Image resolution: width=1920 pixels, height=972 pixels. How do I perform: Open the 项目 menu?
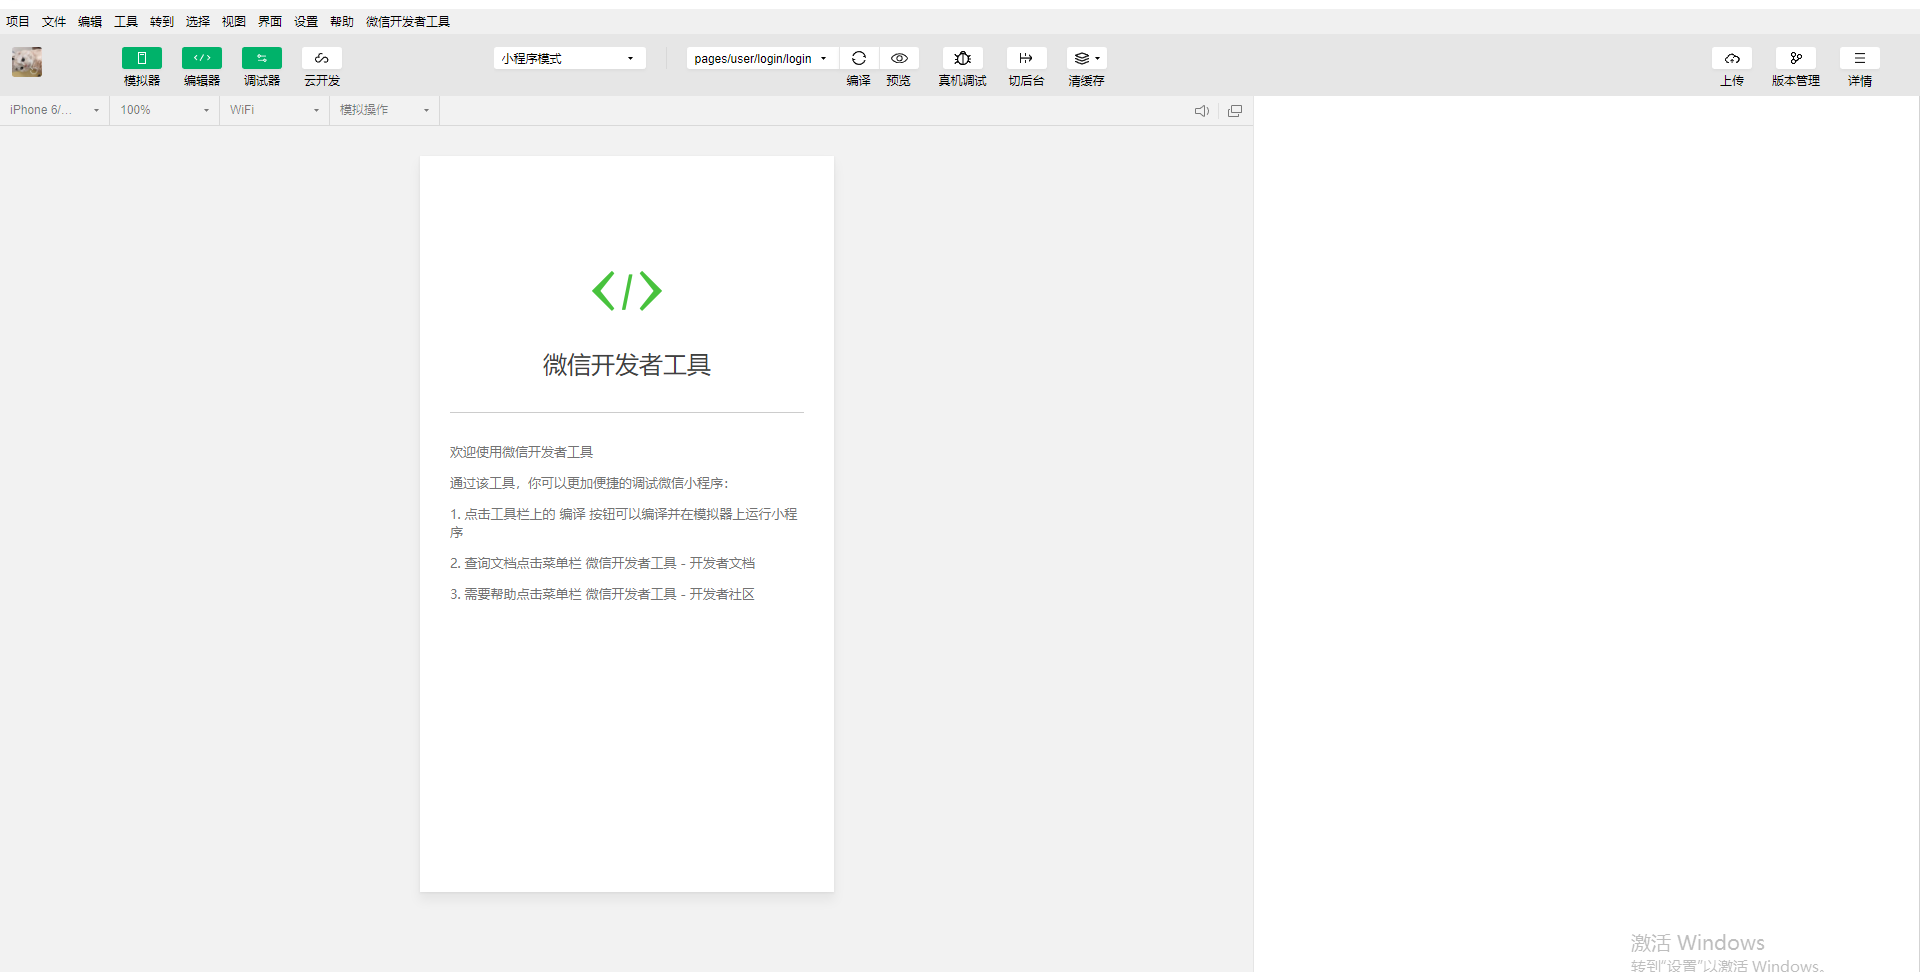click(18, 21)
